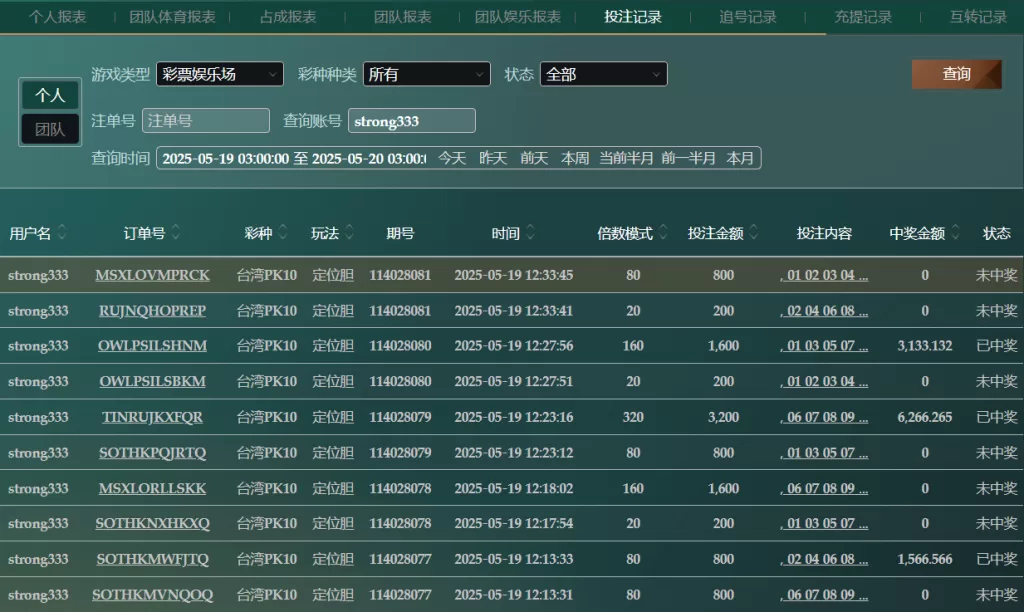Screen dimensions: 1024x612
Task: Select multiplier 320 cell
Action: (633, 417)
